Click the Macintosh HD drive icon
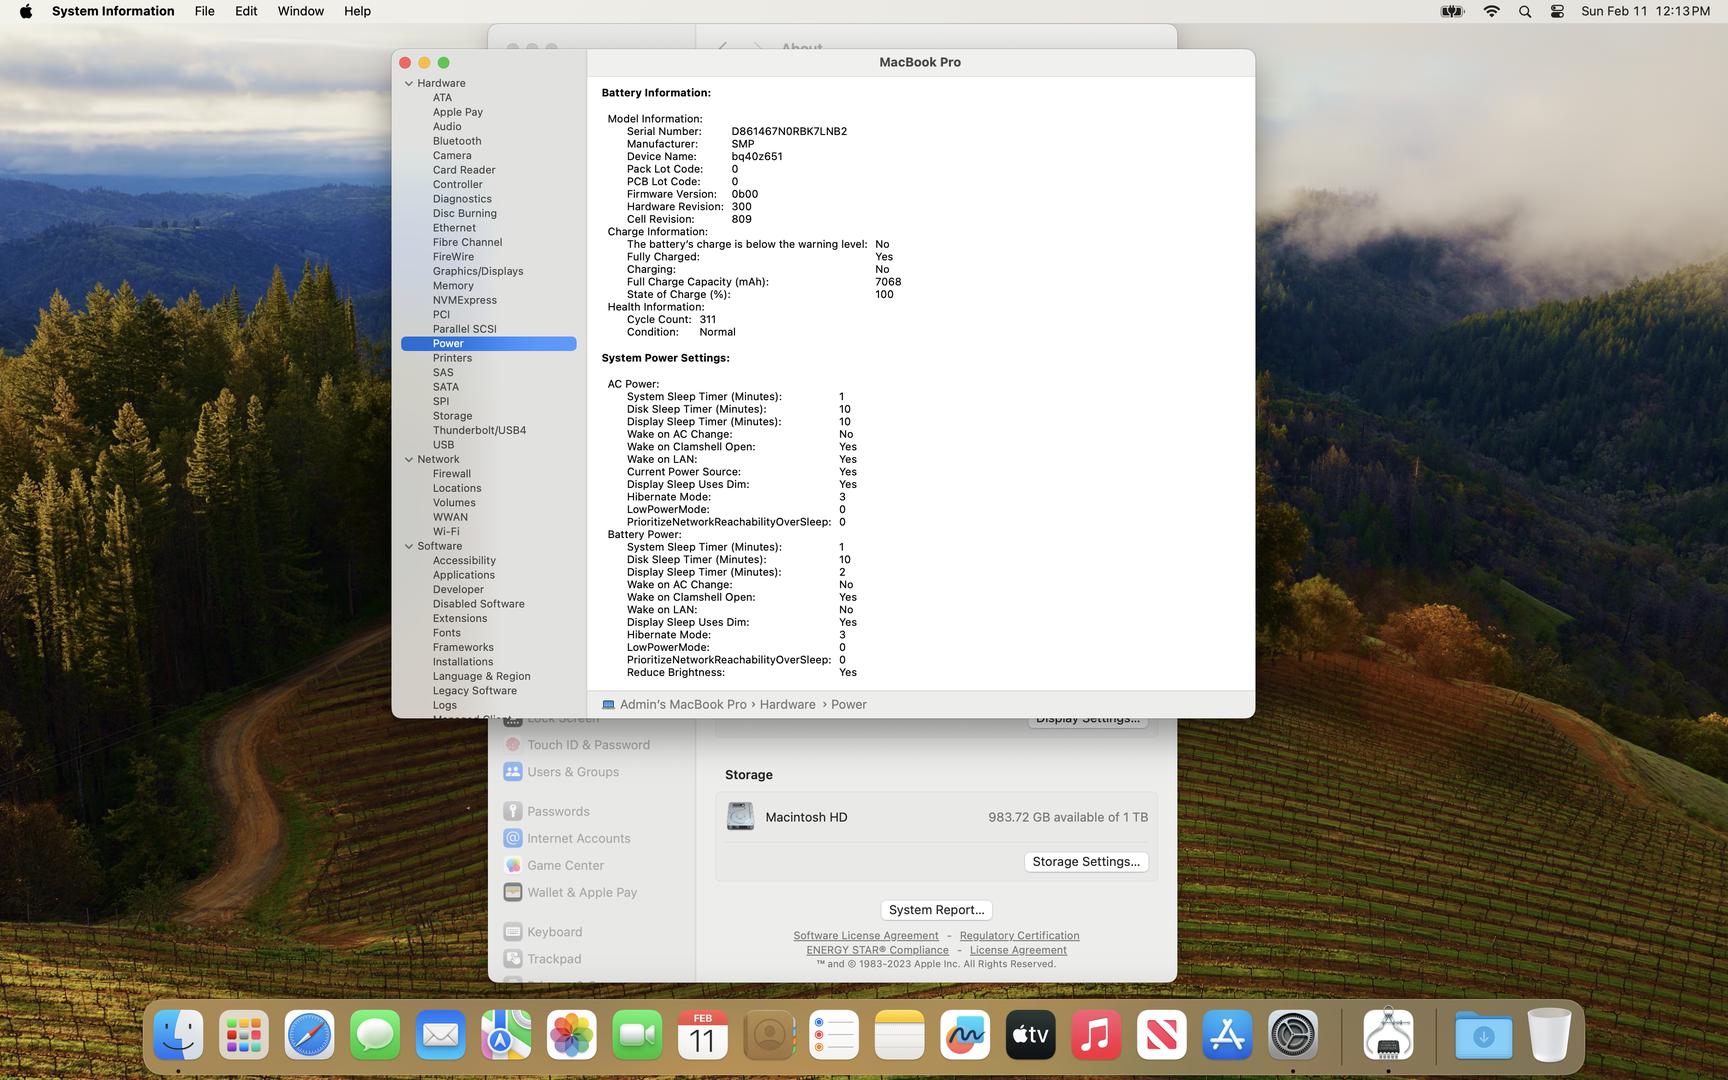 pos(740,817)
